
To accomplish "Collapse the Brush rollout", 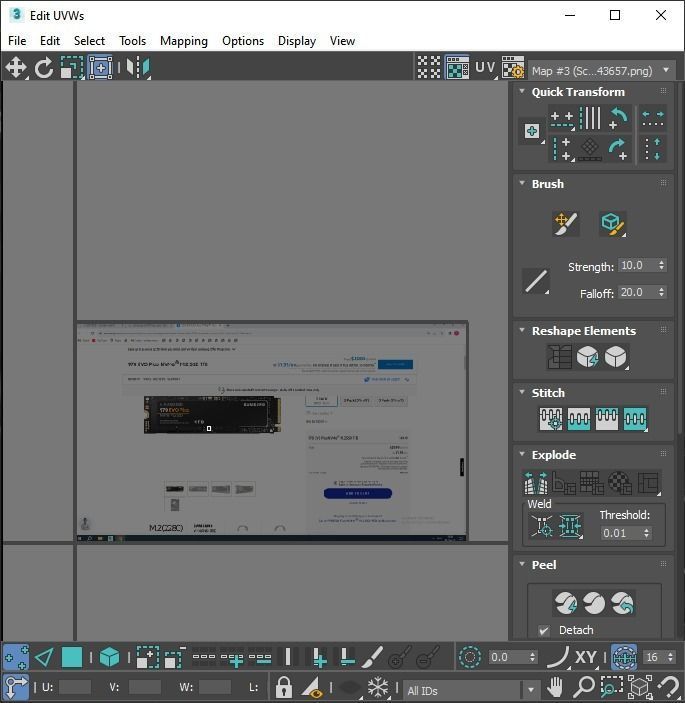I will [x=522, y=183].
